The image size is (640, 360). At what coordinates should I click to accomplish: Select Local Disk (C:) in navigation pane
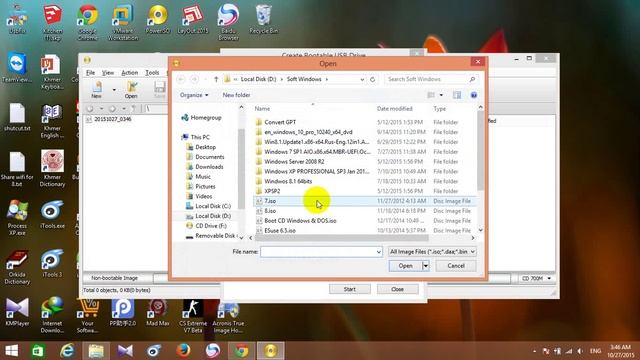pyautogui.click(x=209, y=206)
